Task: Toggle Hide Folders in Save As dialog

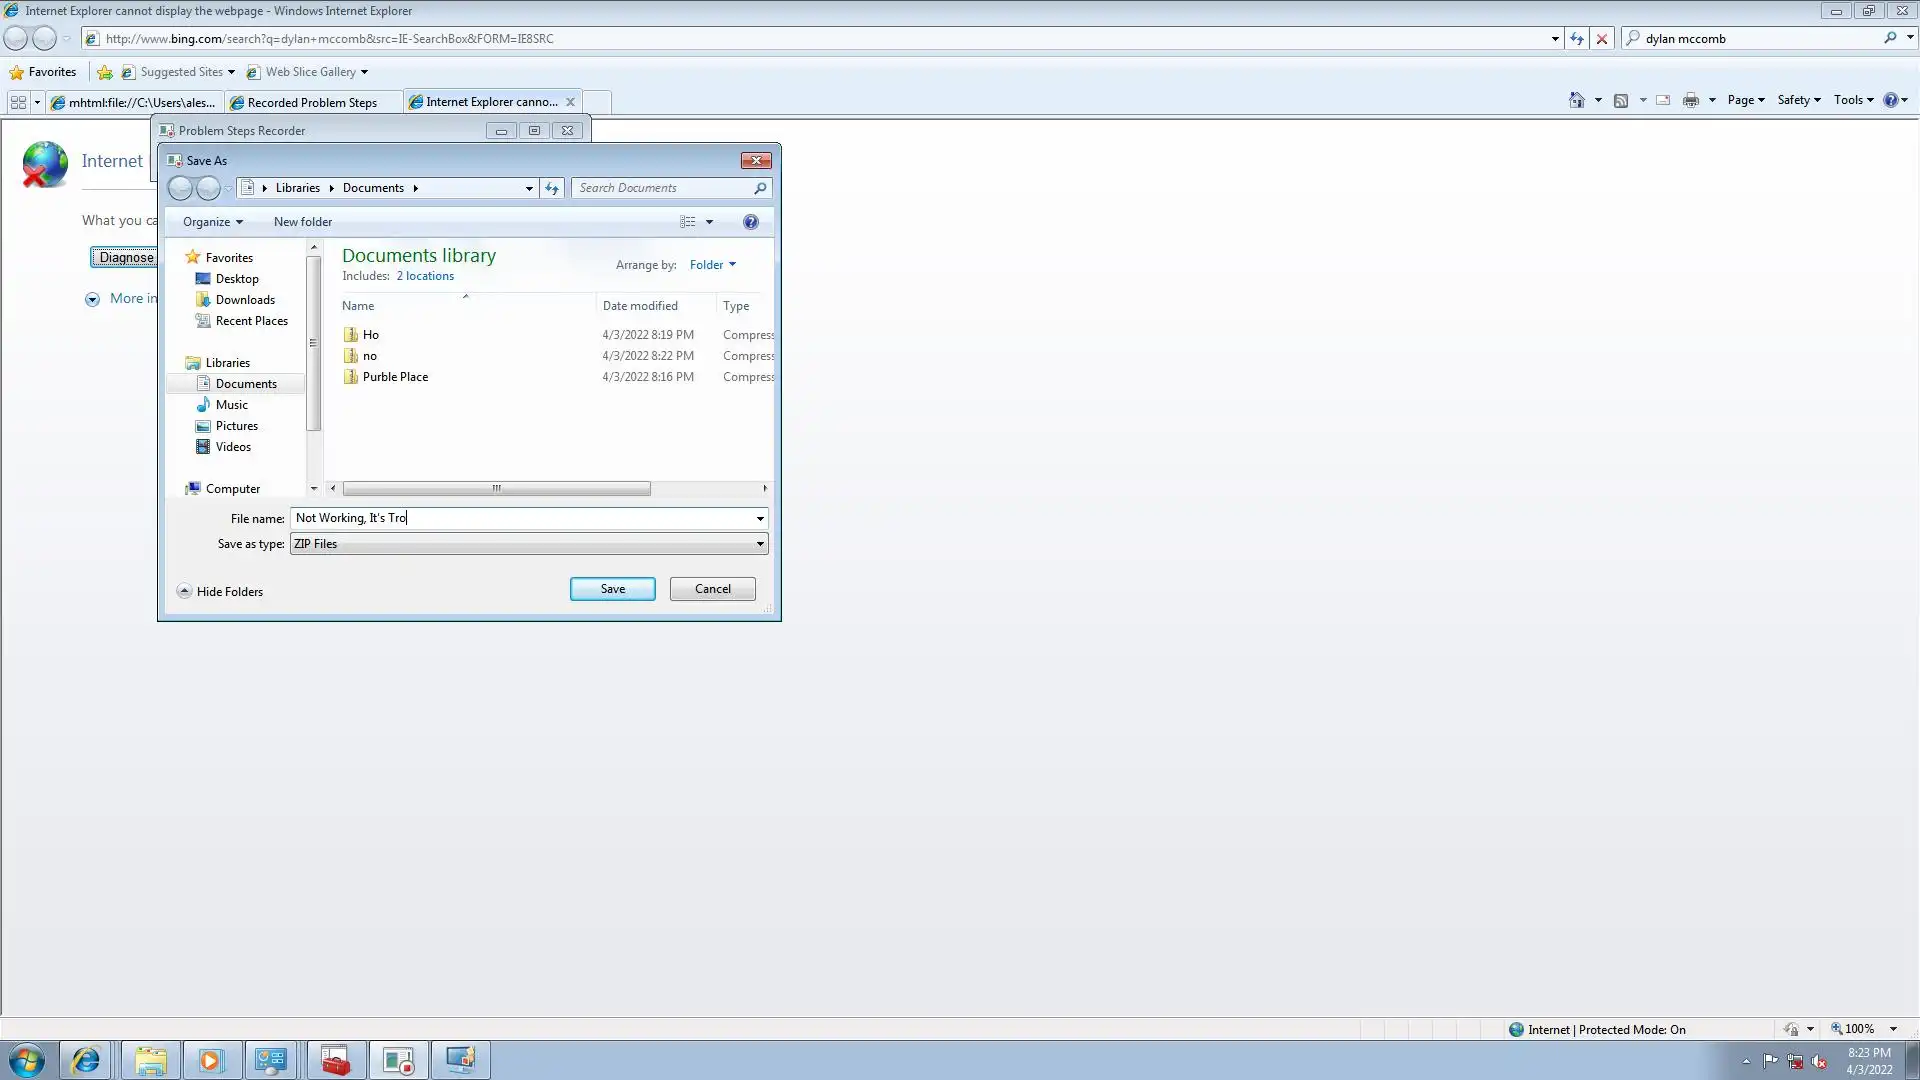Action: click(220, 591)
